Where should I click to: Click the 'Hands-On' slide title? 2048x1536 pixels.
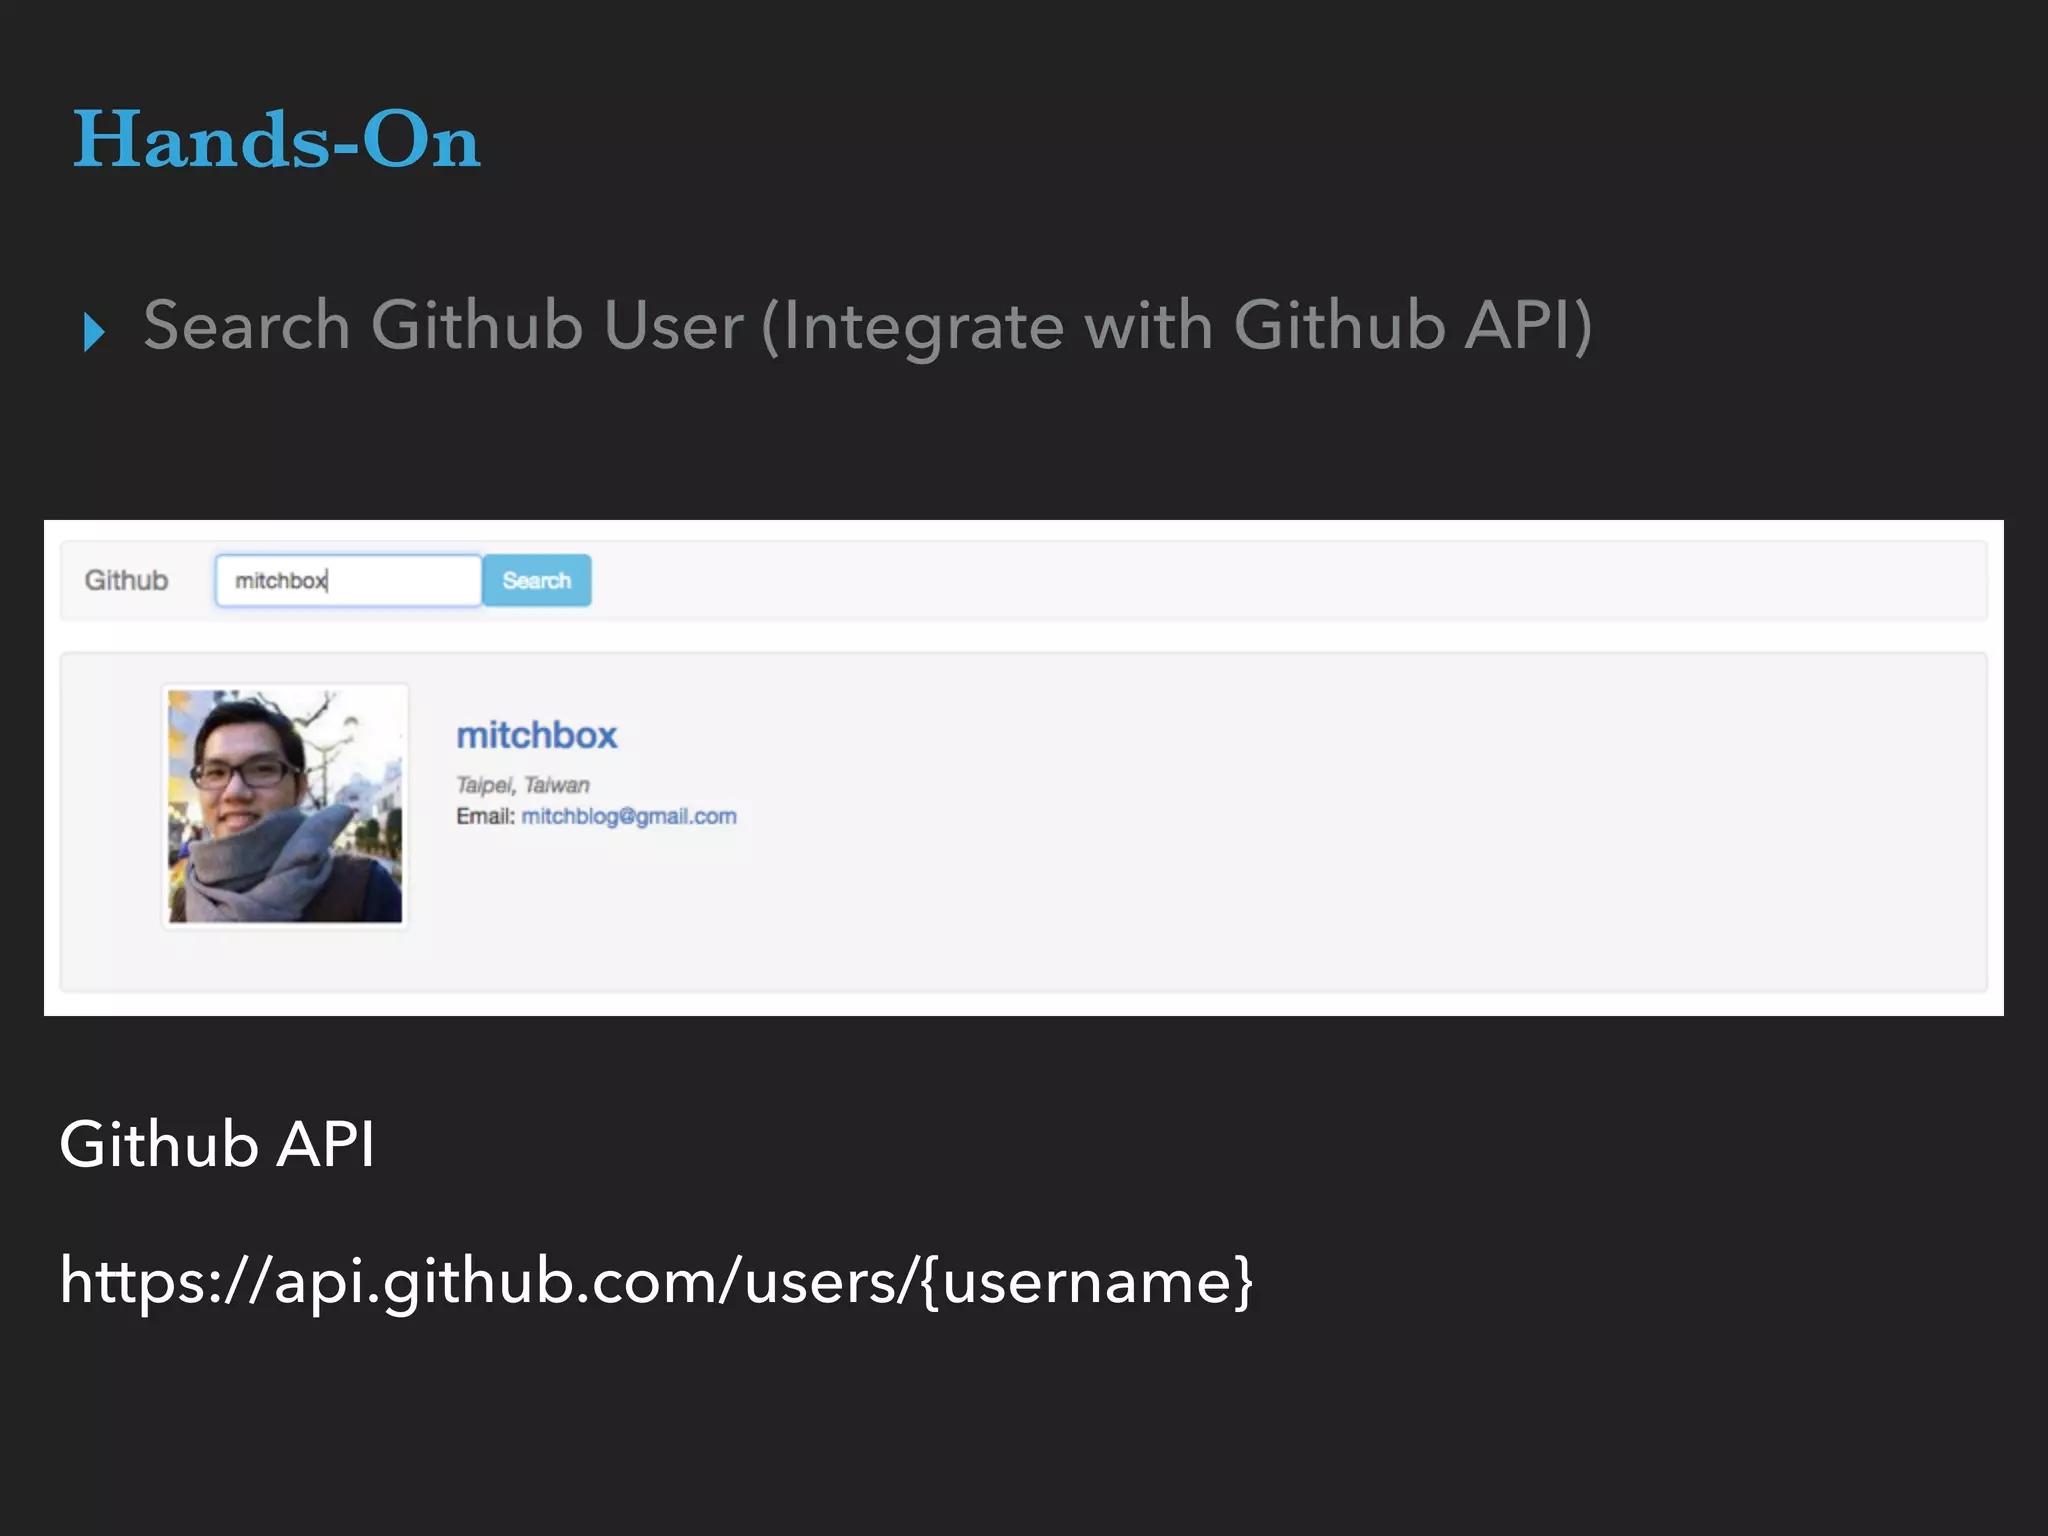(x=277, y=139)
